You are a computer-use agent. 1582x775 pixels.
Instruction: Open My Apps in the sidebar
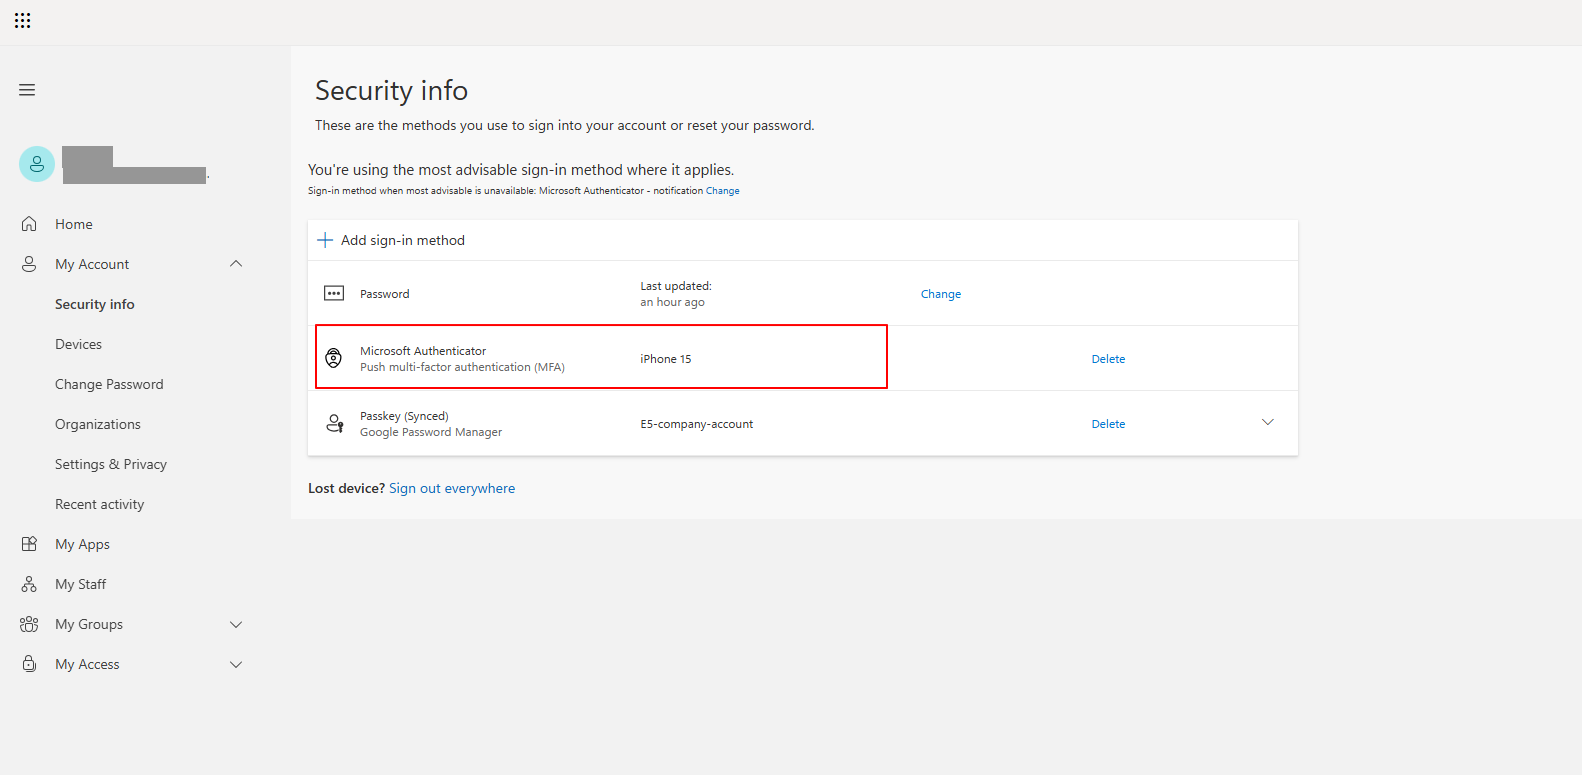click(x=83, y=544)
